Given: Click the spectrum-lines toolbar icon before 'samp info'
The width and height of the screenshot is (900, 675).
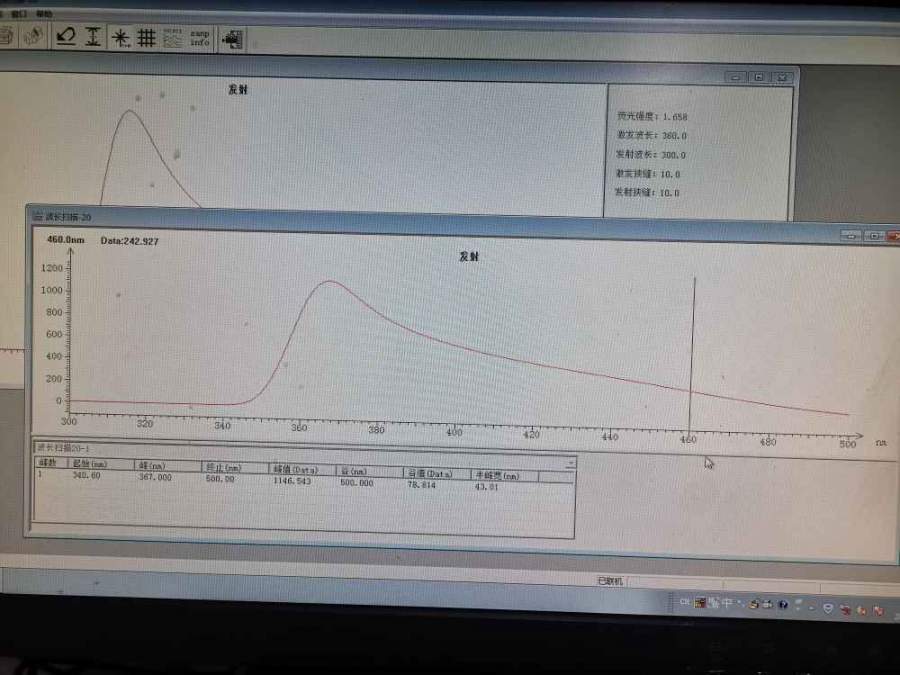Looking at the screenshot, I should [x=173, y=38].
